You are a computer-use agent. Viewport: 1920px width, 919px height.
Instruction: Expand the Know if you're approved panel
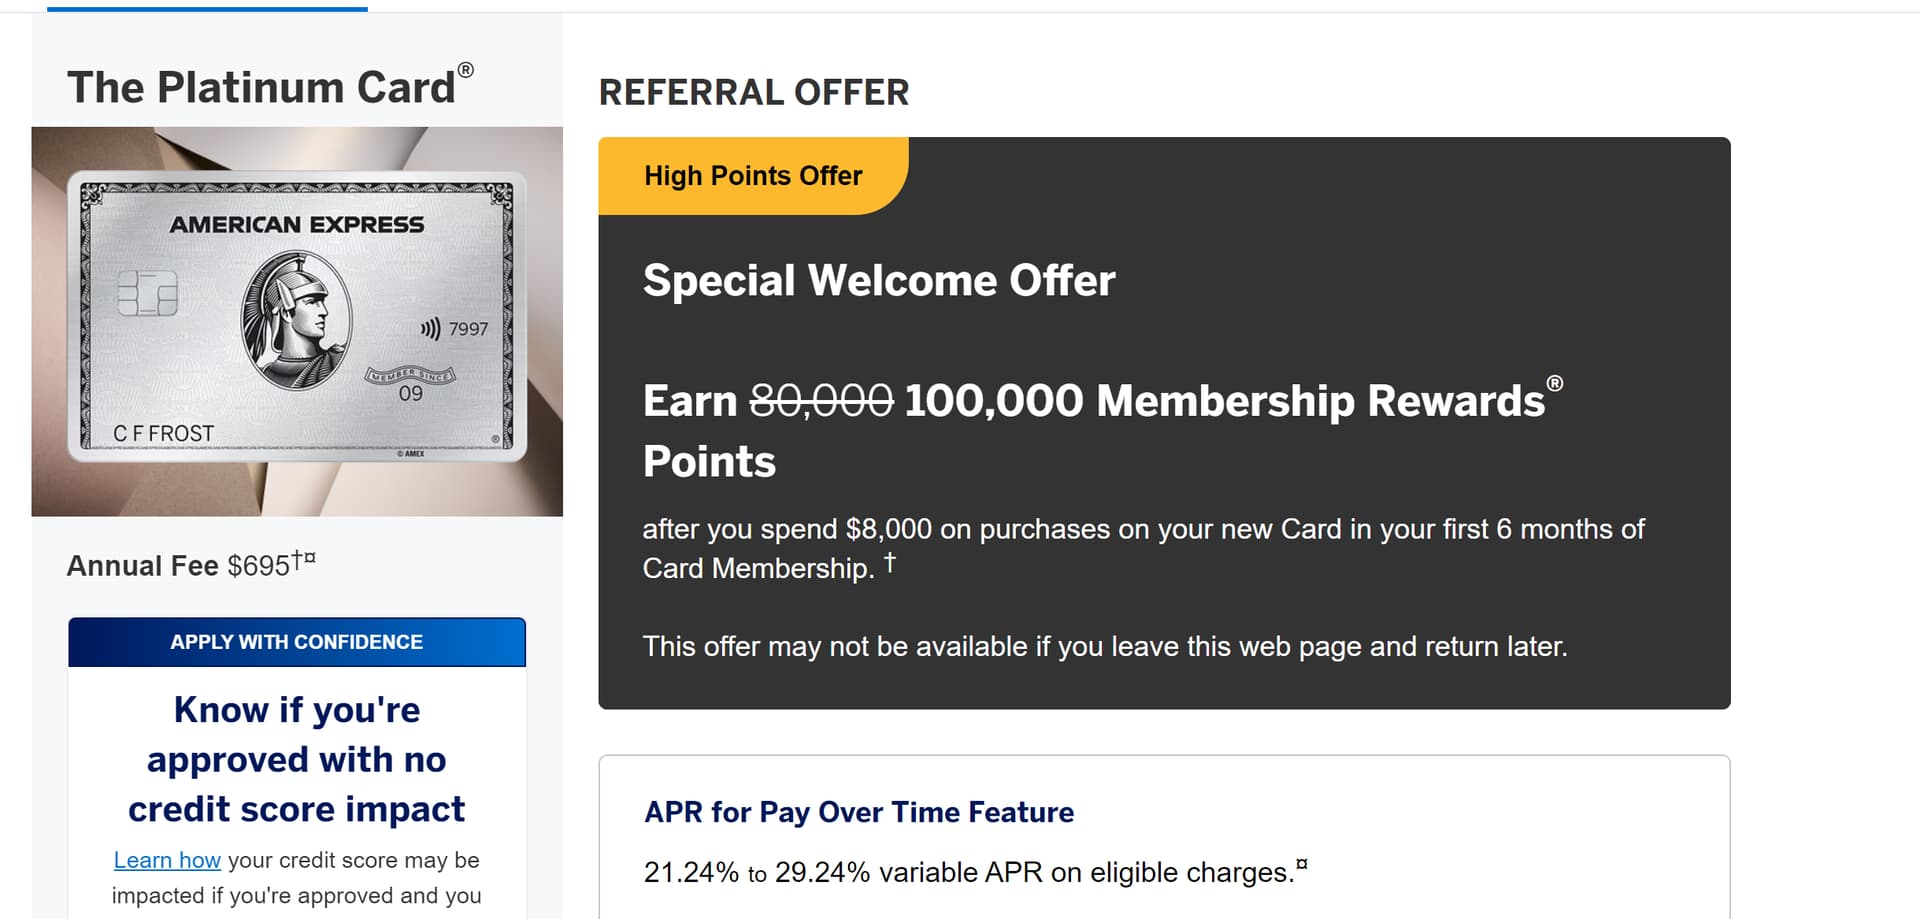point(296,759)
